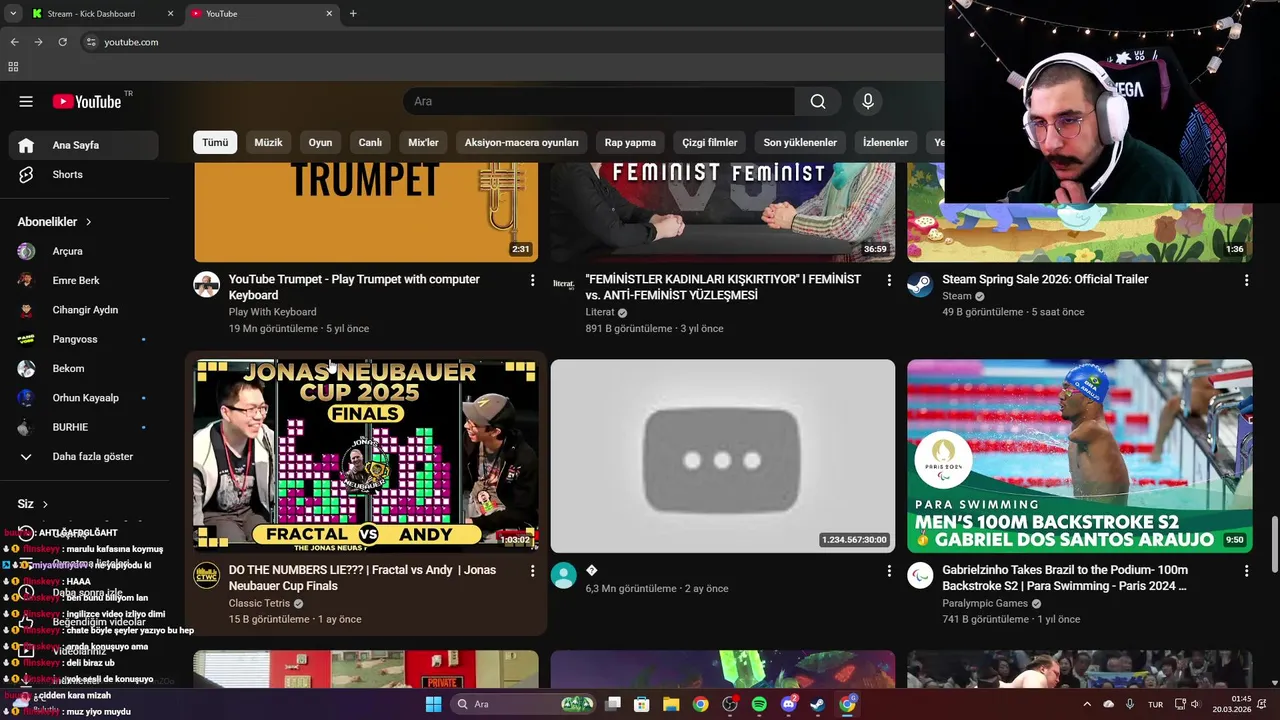The image size is (1280, 720).
Task: Open Paralympic Games channel avatar
Action: 920,575
